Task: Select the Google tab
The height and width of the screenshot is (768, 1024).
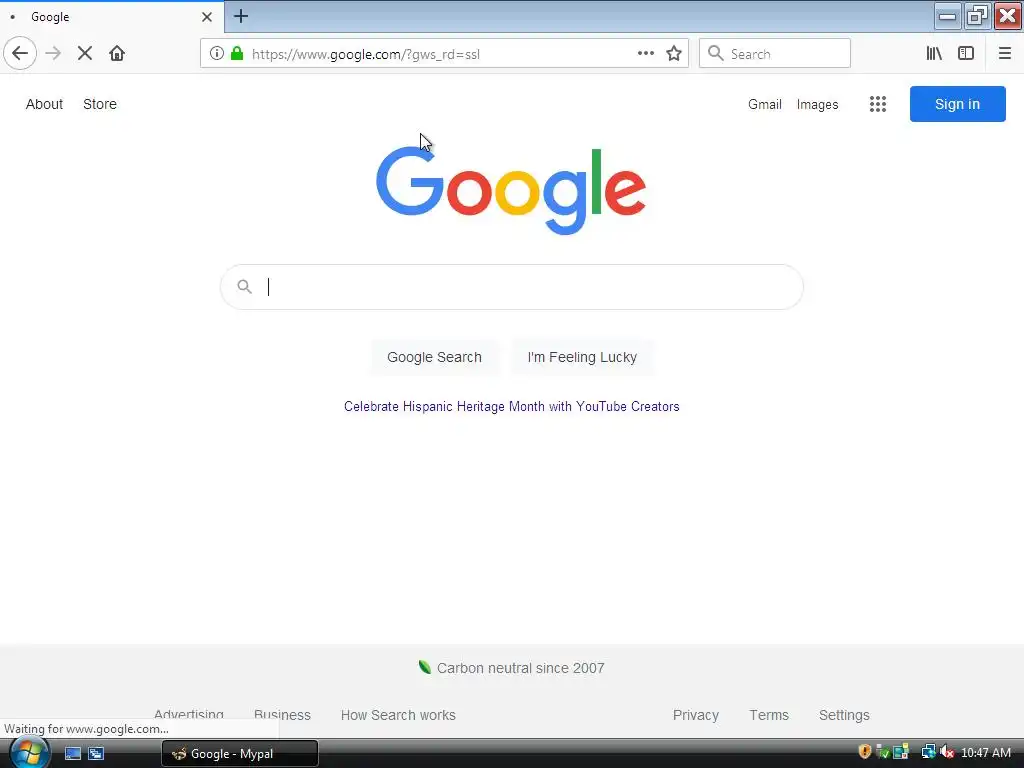Action: point(112,17)
